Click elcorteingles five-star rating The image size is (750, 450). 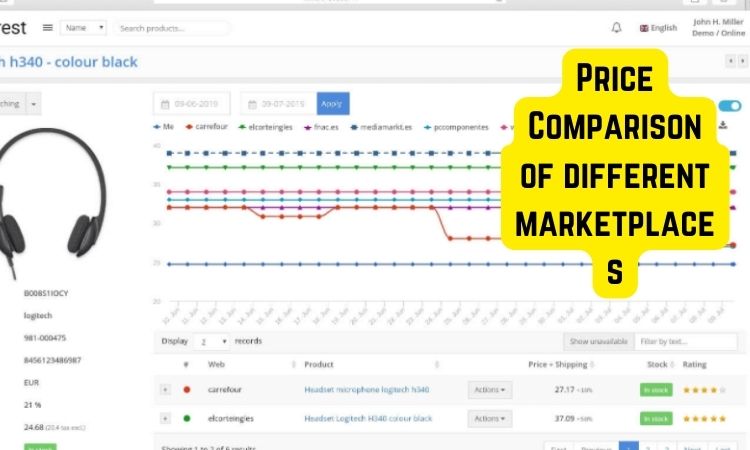point(704,419)
